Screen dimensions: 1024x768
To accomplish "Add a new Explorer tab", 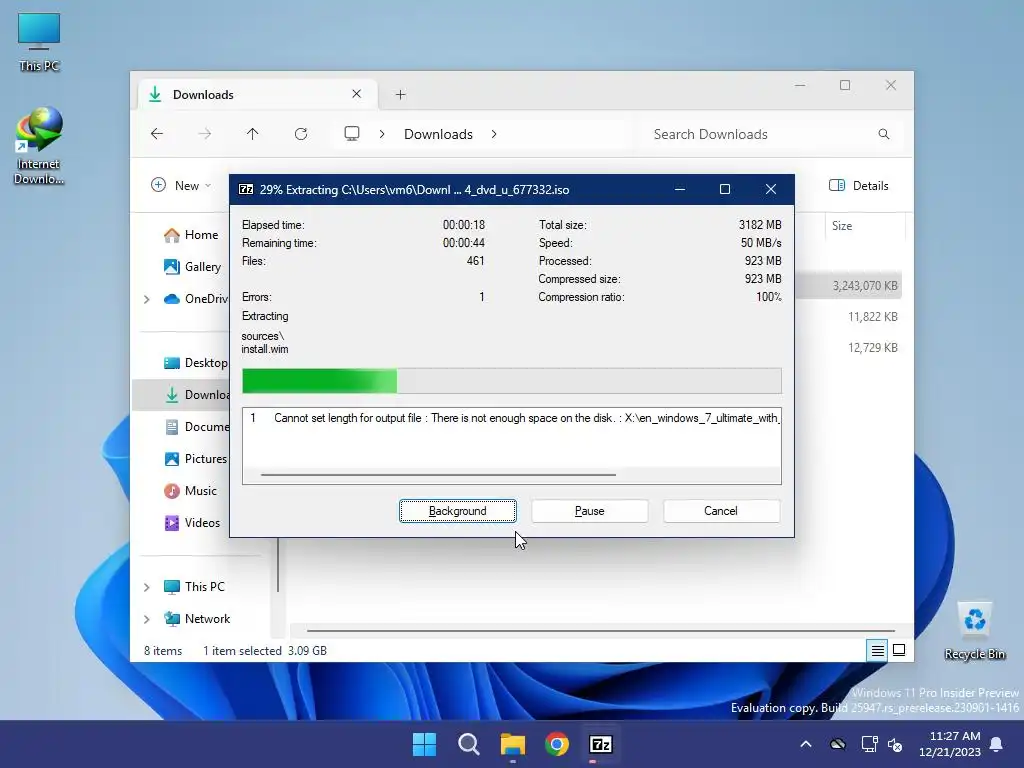I will click(400, 95).
